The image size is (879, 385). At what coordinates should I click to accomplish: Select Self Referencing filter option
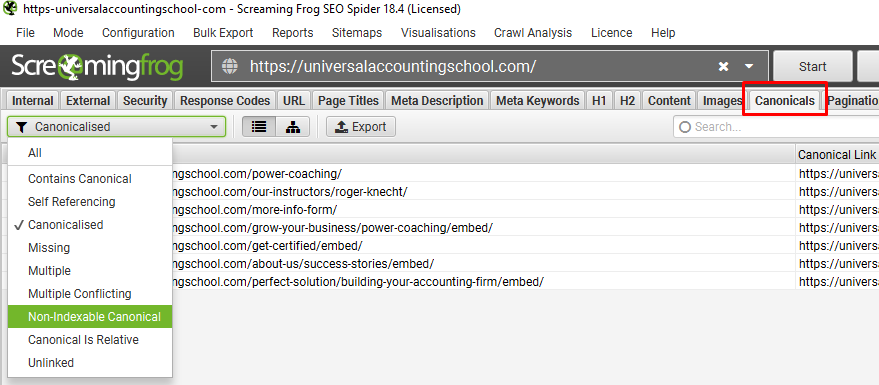[90, 202]
